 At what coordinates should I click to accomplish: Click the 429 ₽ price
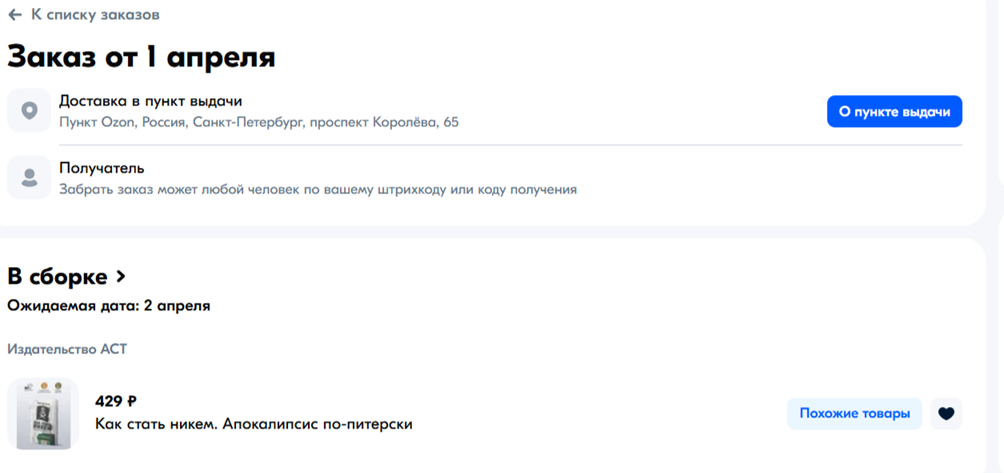(x=116, y=402)
